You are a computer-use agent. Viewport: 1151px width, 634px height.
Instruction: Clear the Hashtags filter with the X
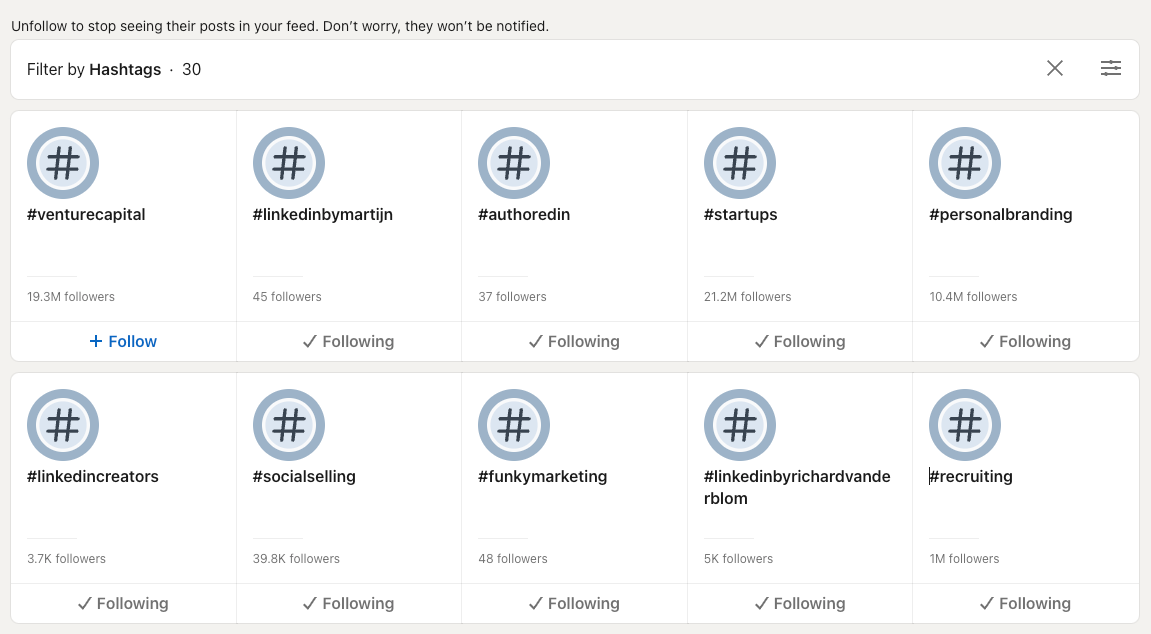click(1055, 68)
